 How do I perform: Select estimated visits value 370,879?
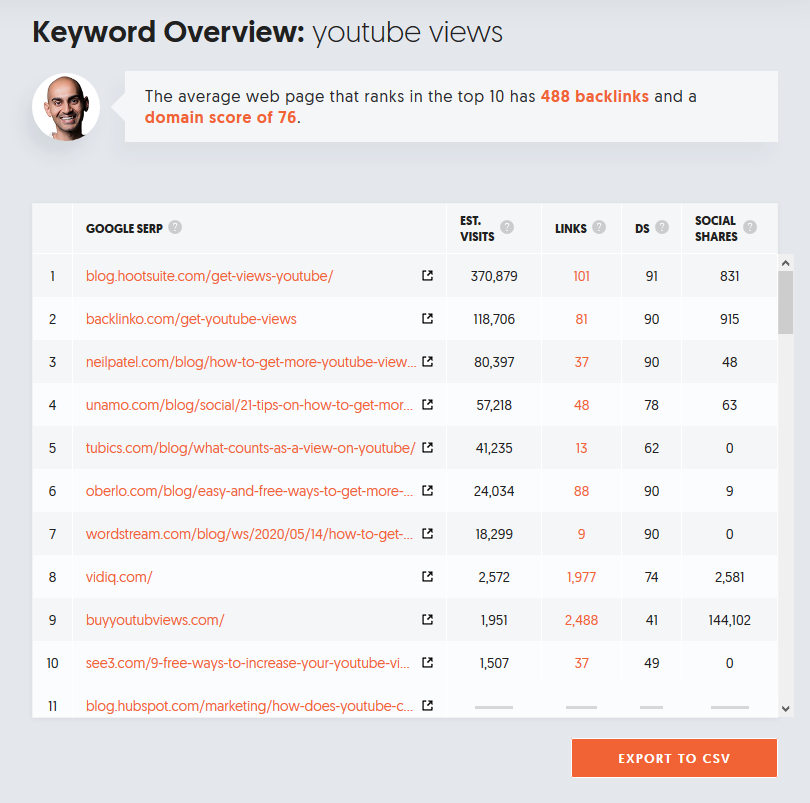click(x=494, y=276)
